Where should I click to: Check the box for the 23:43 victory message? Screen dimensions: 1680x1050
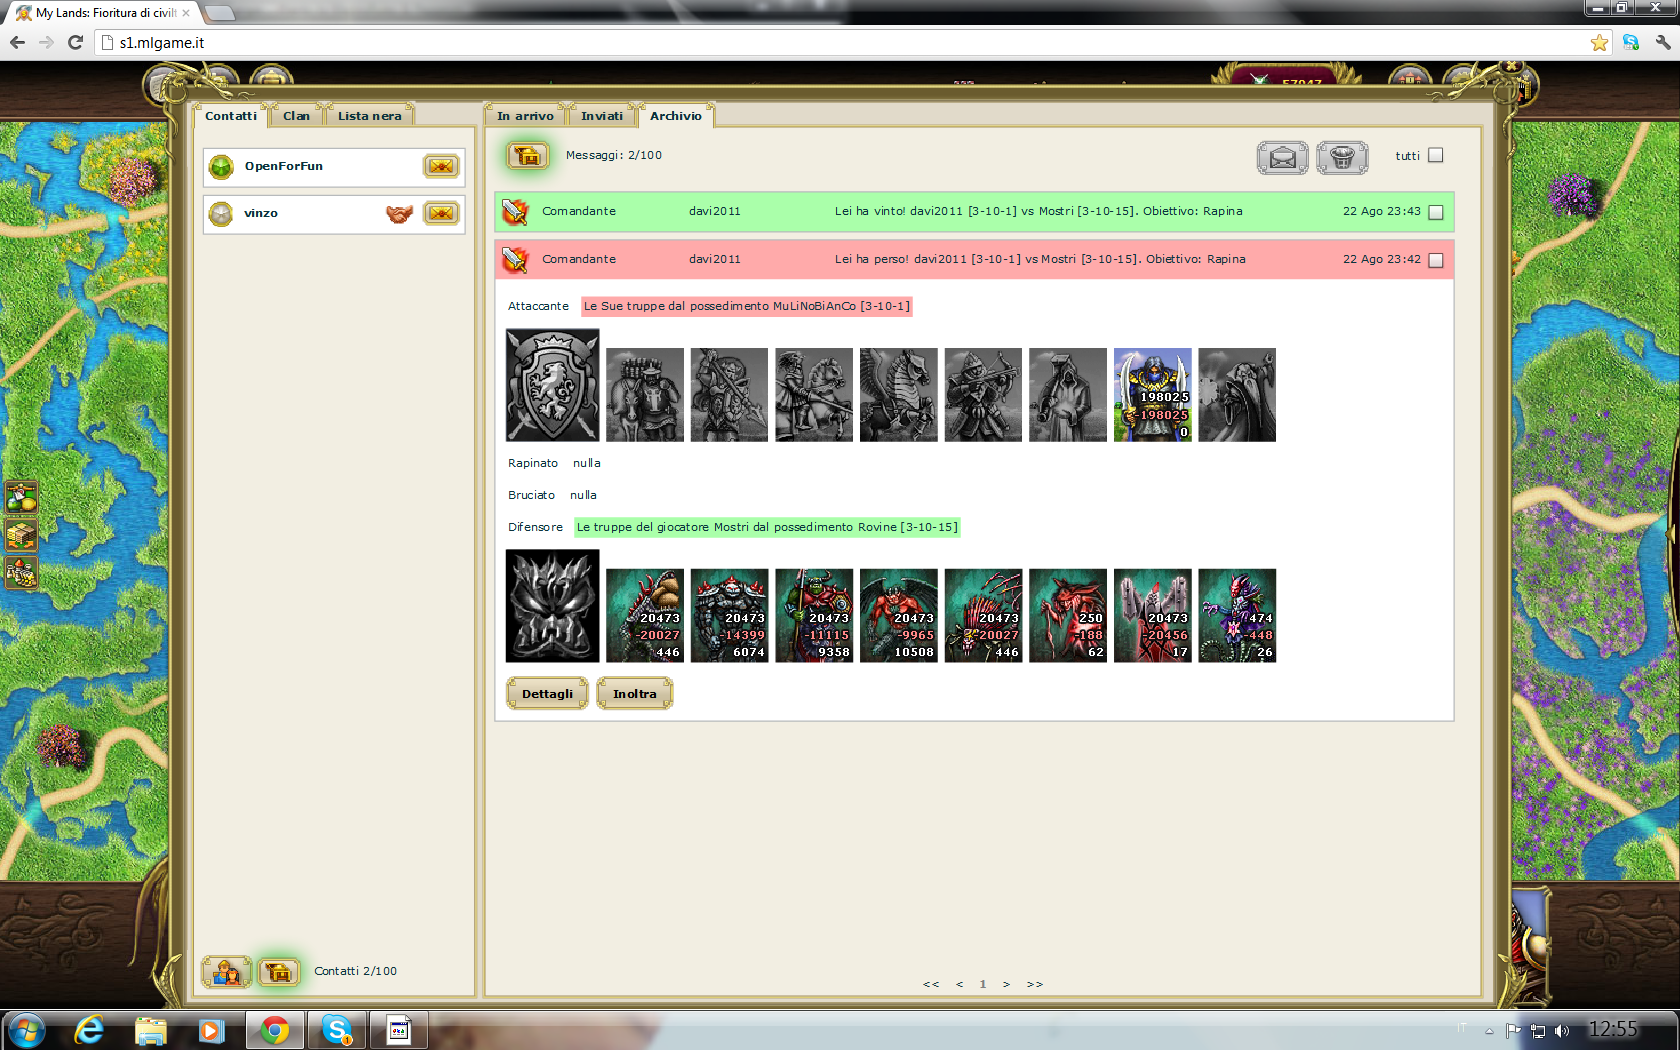pos(1436,212)
